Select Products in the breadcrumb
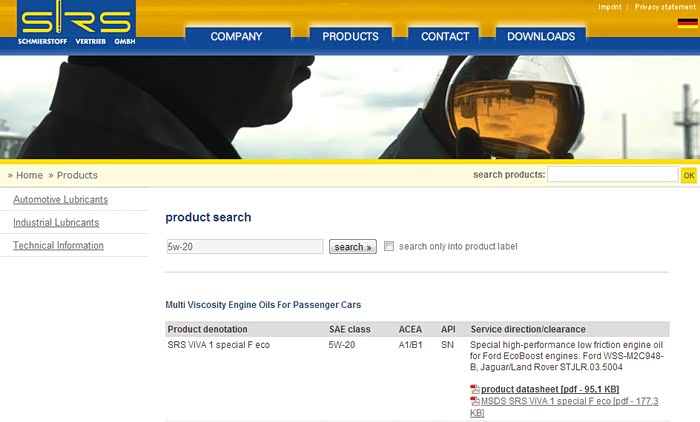The width and height of the screenshot is (700, 422). click(76, 175)
